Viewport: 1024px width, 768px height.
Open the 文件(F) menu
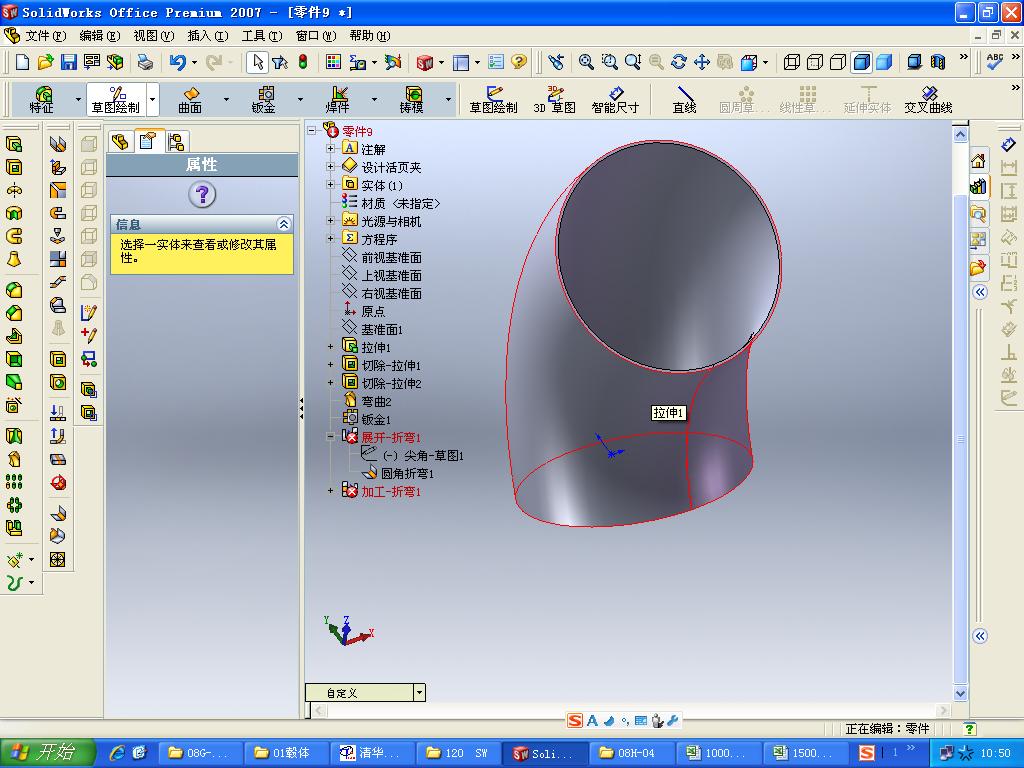[x=46, y=35]
